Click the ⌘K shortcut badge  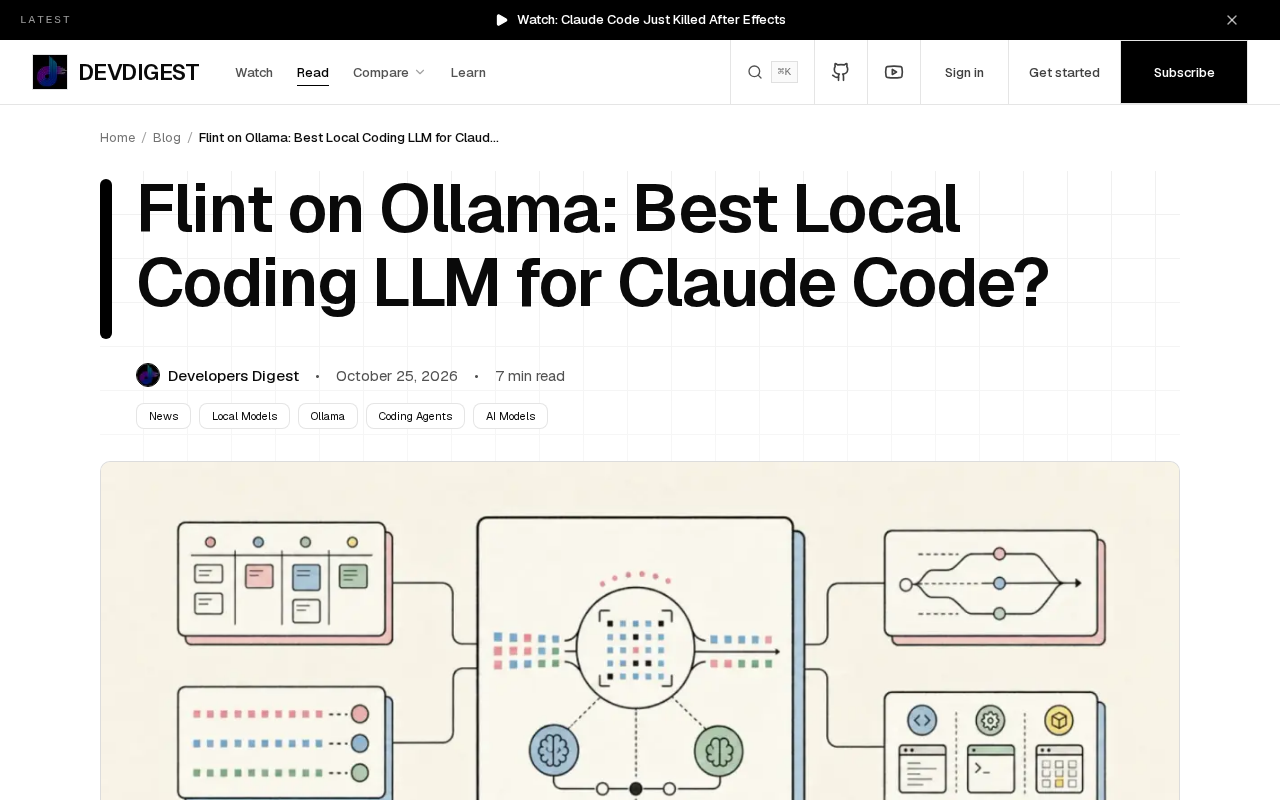(784, 72)
